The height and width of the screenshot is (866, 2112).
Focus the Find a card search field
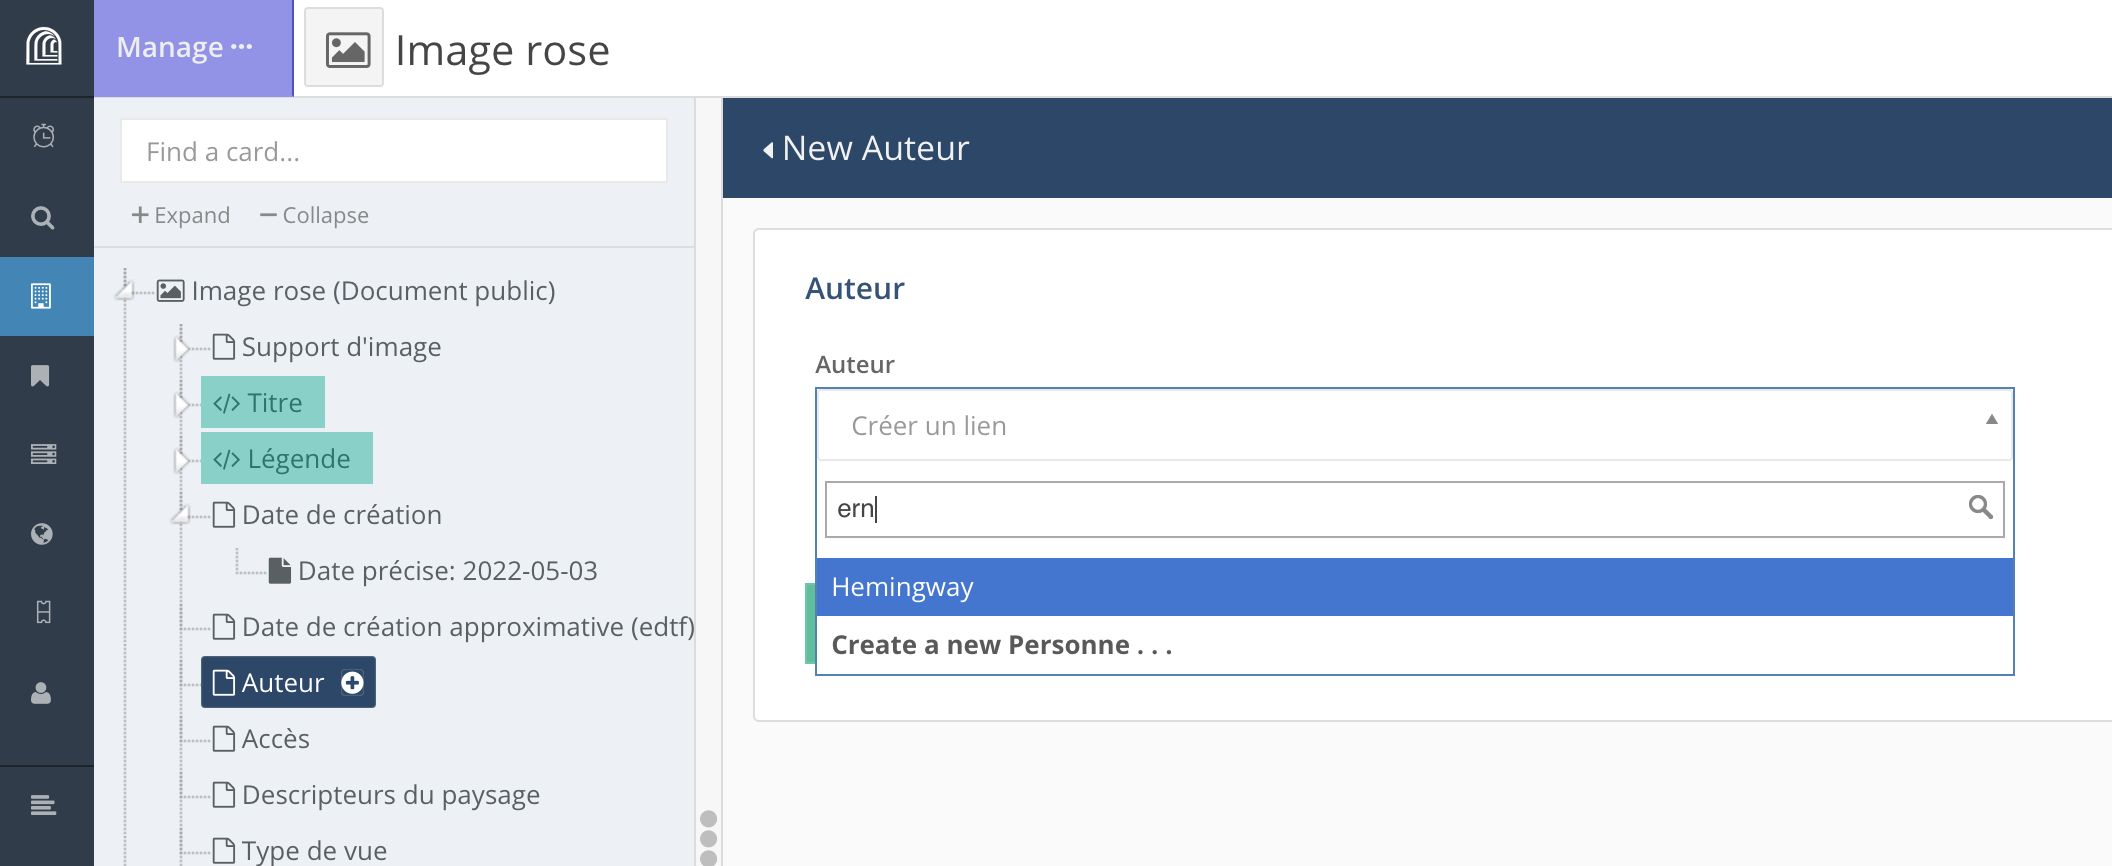(393, 151)
